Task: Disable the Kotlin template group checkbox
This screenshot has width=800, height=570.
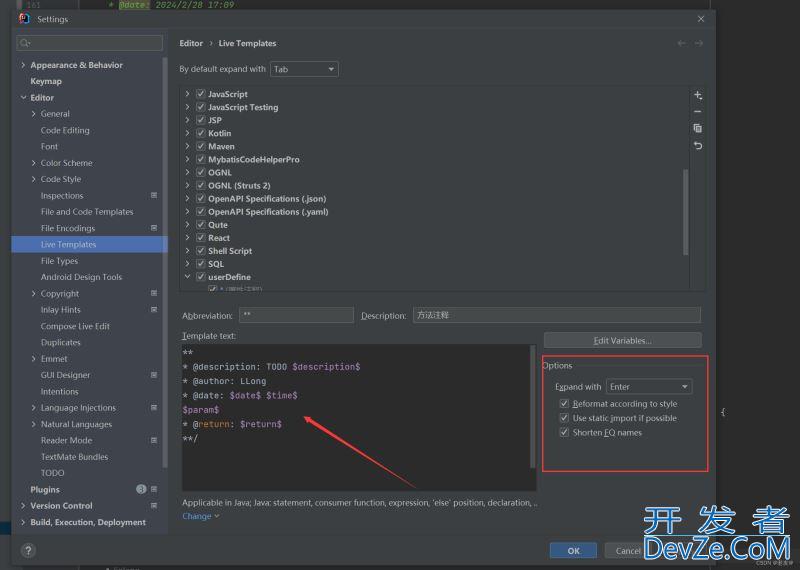Action: [201, 133]
